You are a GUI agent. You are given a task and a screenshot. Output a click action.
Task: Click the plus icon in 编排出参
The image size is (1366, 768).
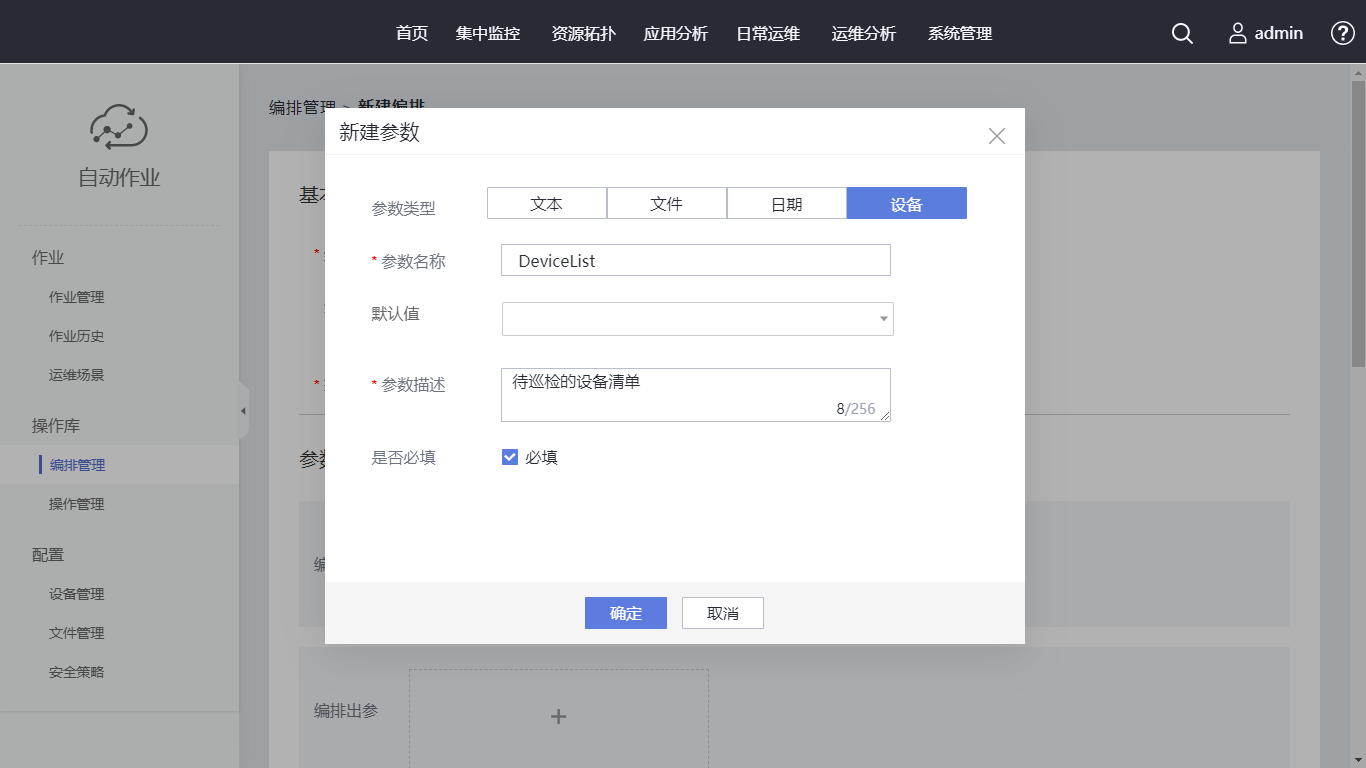click(558, 716)
